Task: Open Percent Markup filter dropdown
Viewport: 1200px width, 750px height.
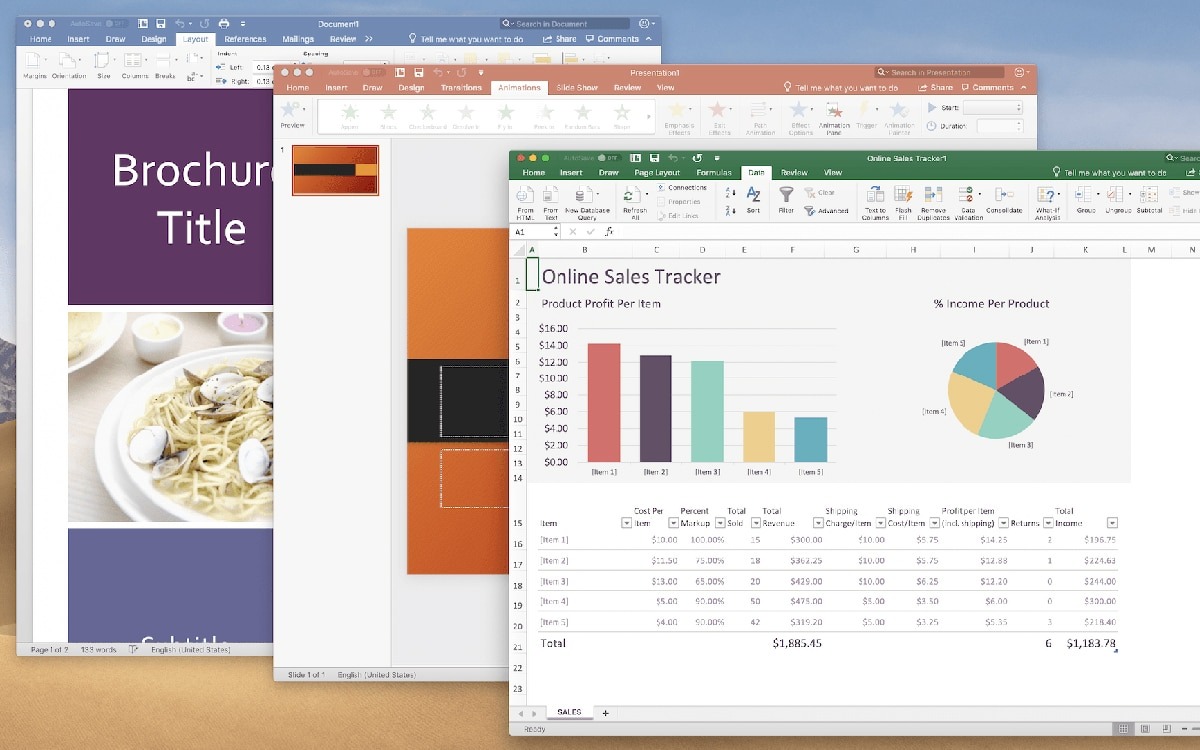Action: point(720,523)
